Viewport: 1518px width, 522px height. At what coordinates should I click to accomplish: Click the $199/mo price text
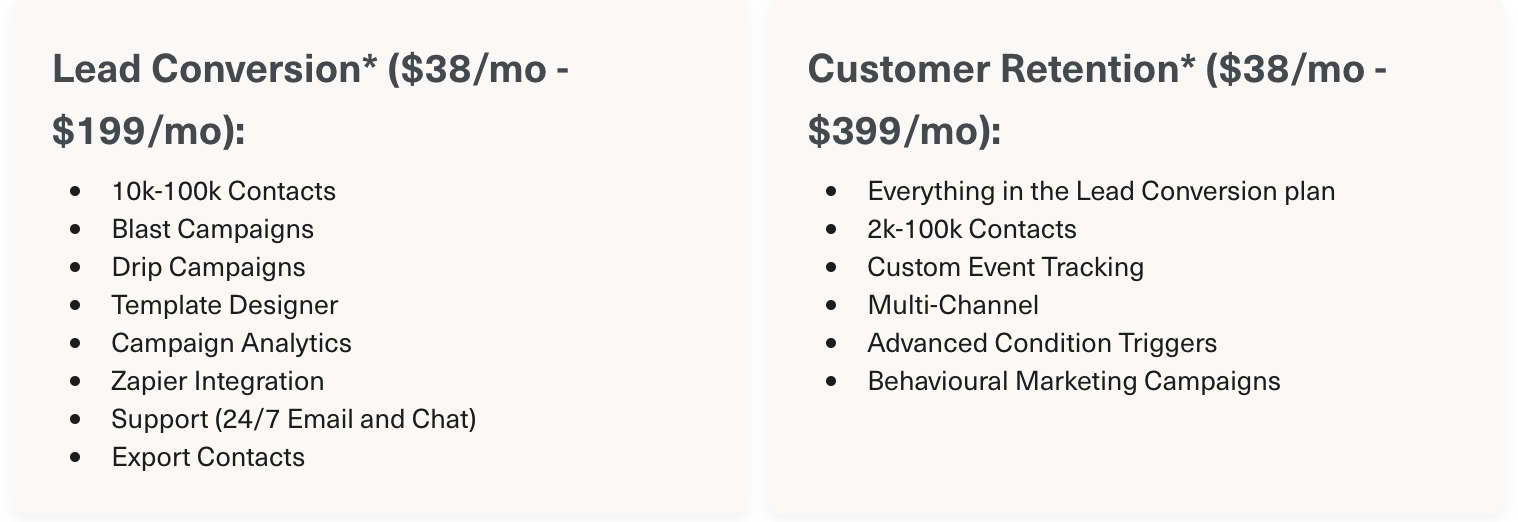tap(142, 132)
